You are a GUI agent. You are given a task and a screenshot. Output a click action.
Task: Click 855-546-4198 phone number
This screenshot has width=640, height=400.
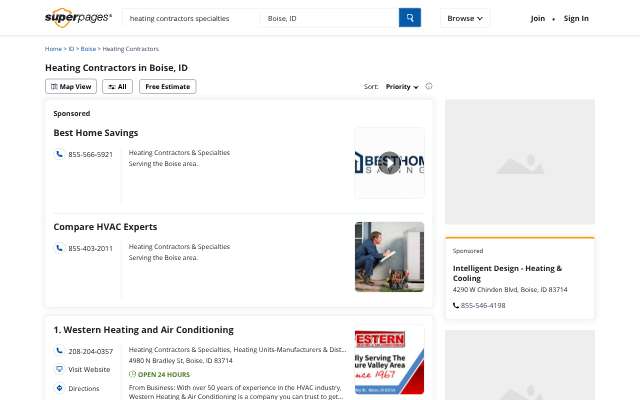[x=483, y=305]
